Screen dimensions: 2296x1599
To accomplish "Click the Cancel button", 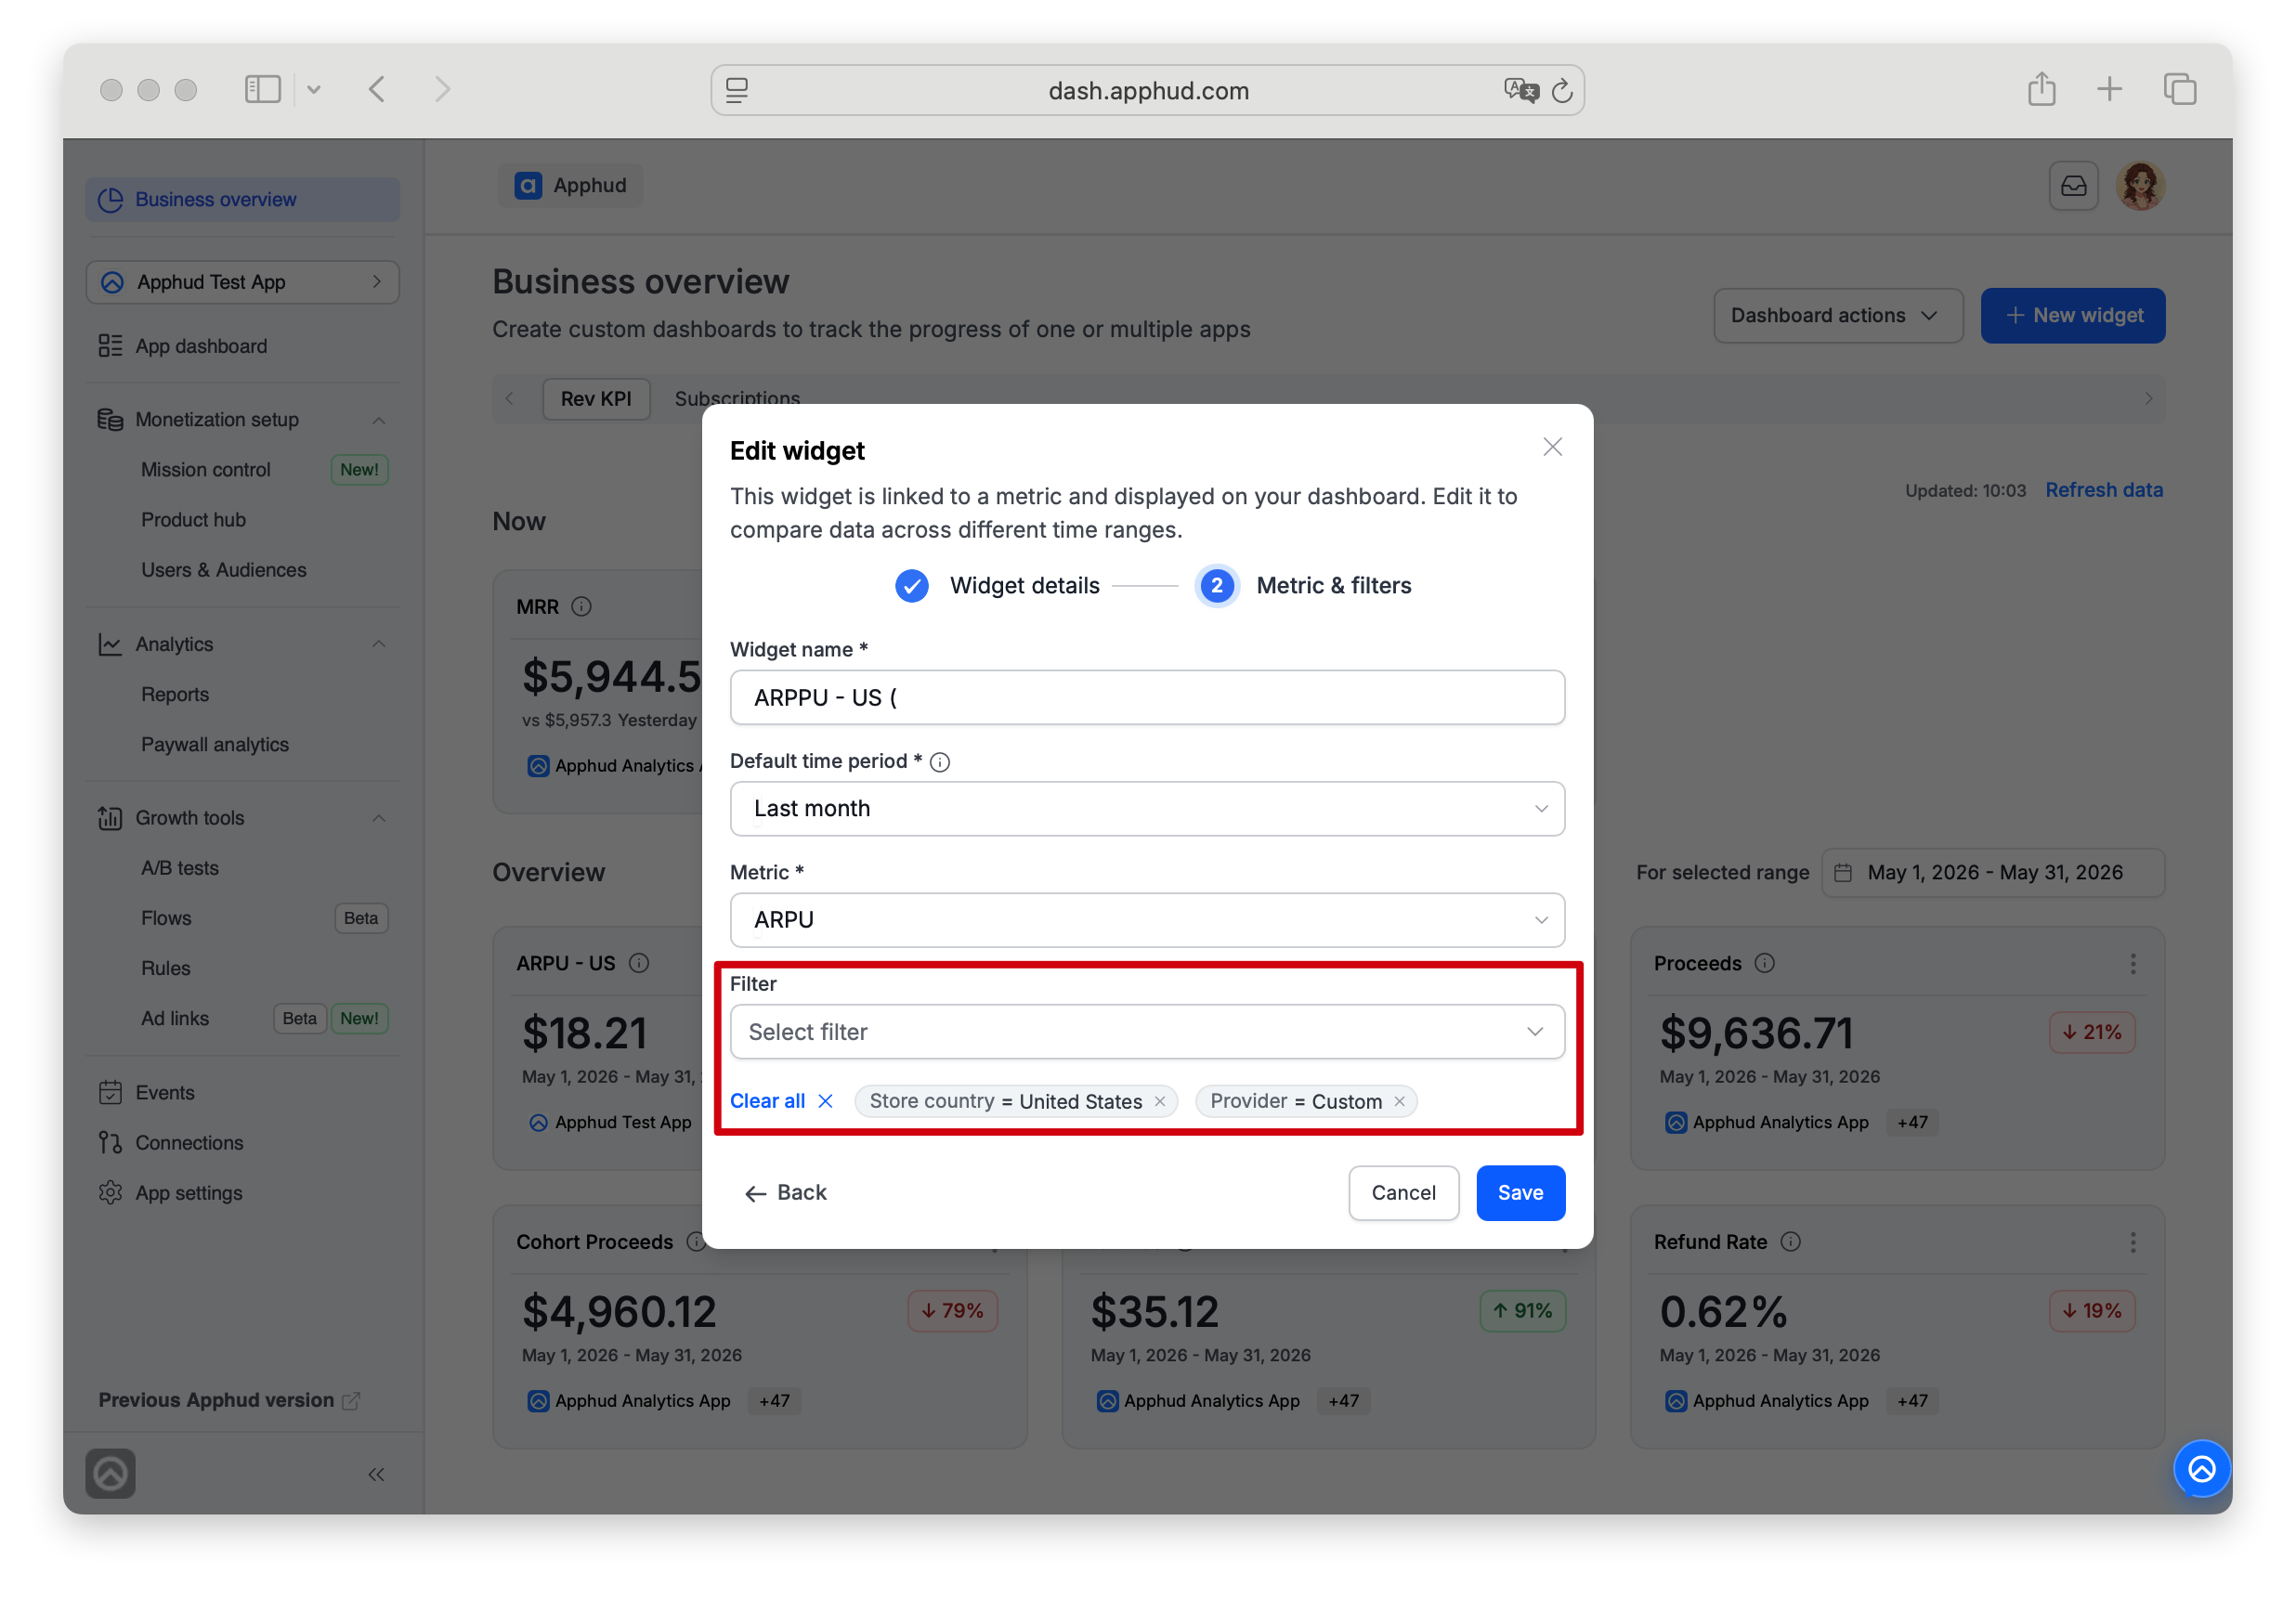I will coord(1403,1192).
